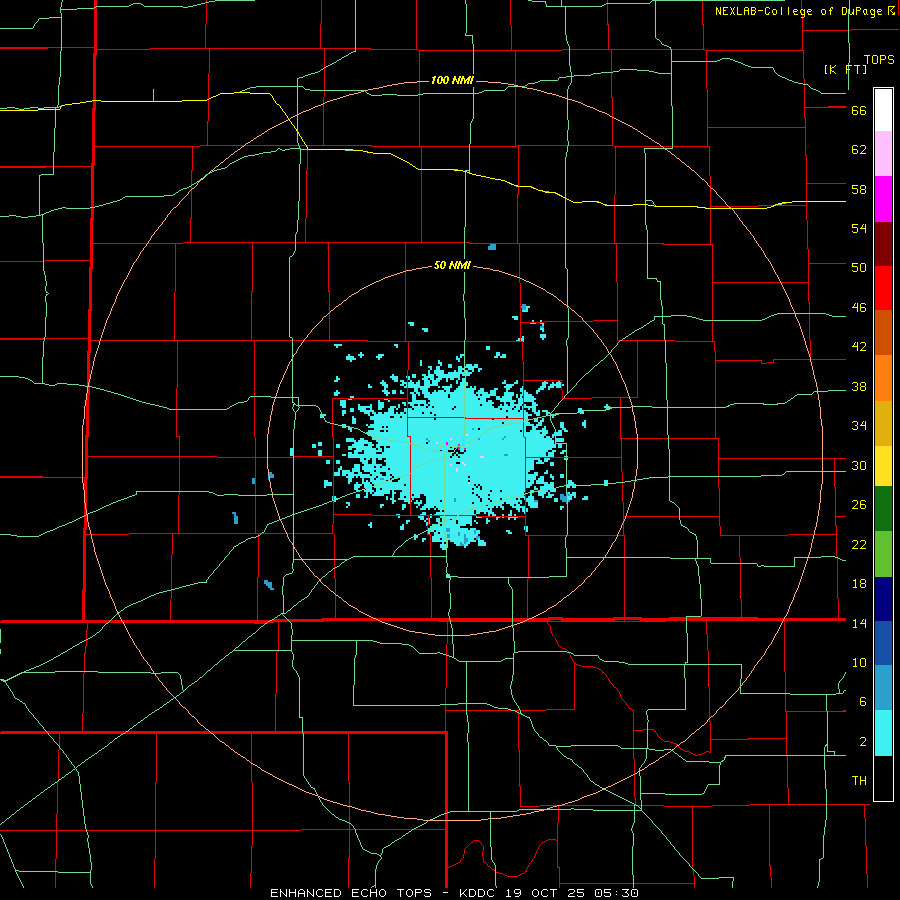Click the 'NEXLAB-College of DuPage' credit text
The height and width of the screenshot is (900, 900).
tap(798, 11)
